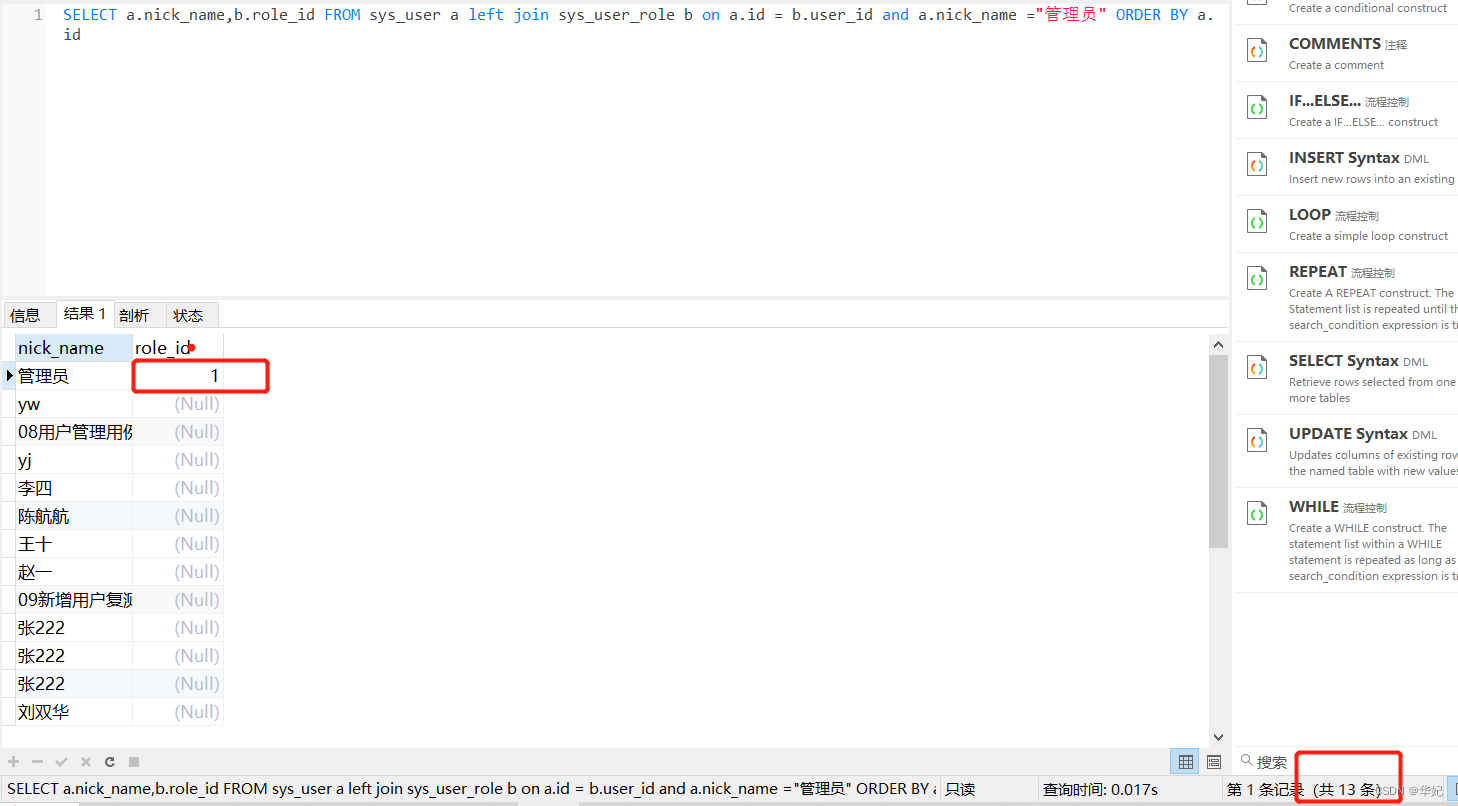
Task: Select the 刘双华 nick_name cell
Action: point(73,712)
